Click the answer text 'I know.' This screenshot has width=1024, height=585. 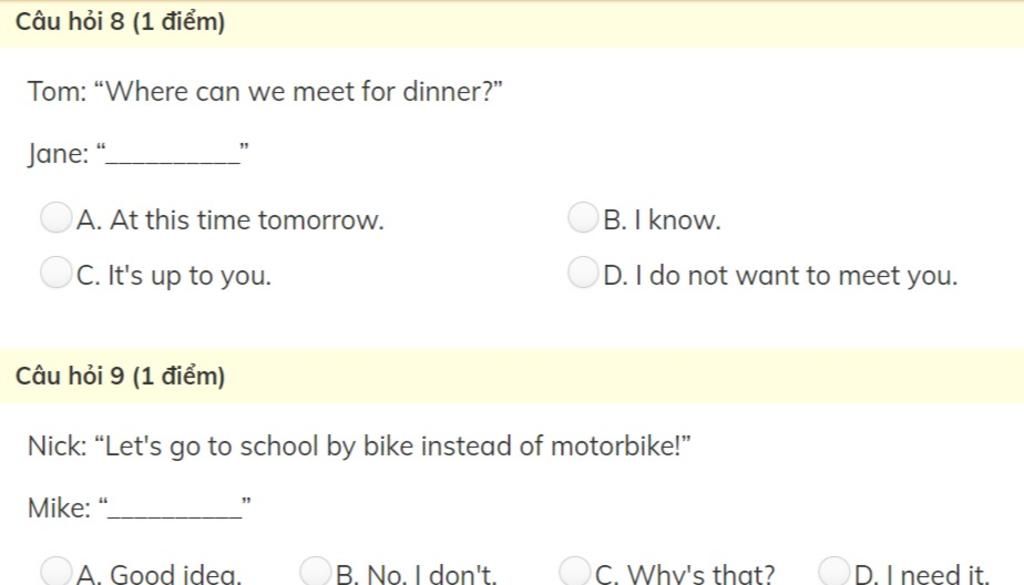[x=678, y=220]
